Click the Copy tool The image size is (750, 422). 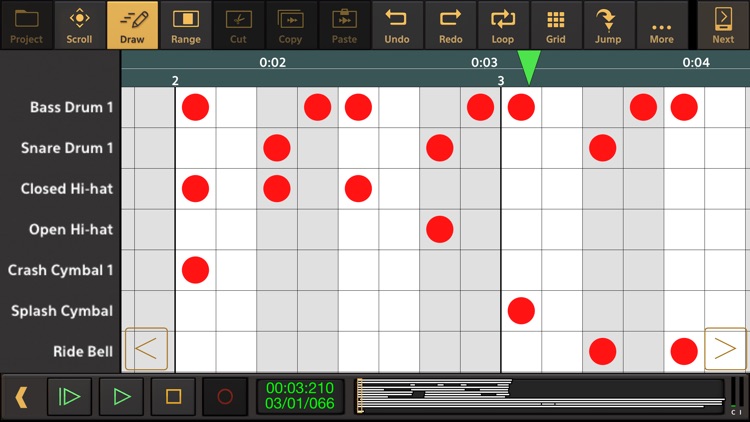(x=291, y=25)
